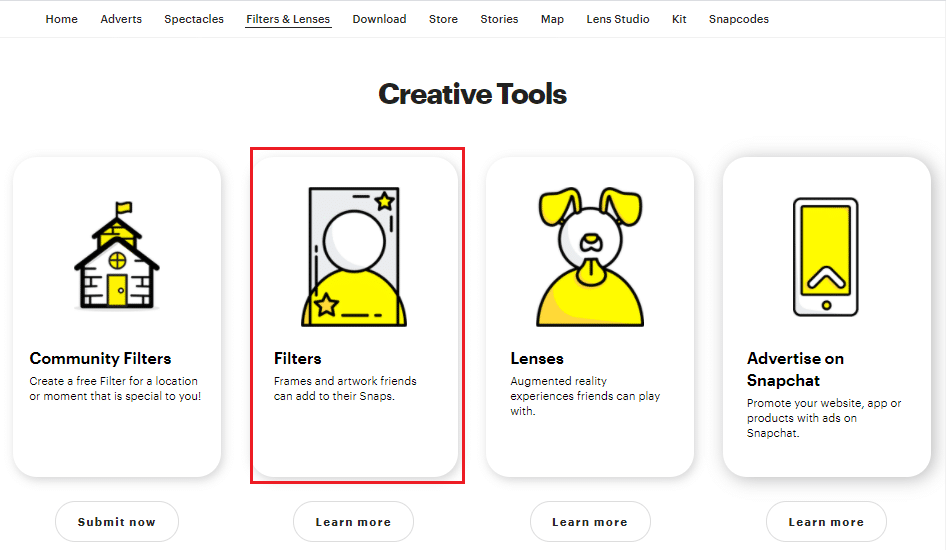Click Learn more under Lenses
This screenshot has height=550, width=946.
tap(590, 522)
